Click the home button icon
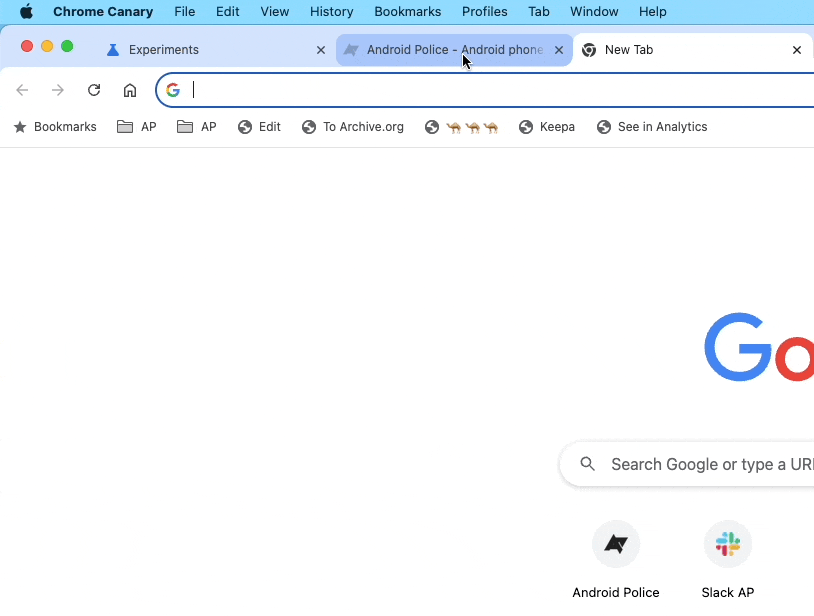814x616 pixels. [130, 90]
